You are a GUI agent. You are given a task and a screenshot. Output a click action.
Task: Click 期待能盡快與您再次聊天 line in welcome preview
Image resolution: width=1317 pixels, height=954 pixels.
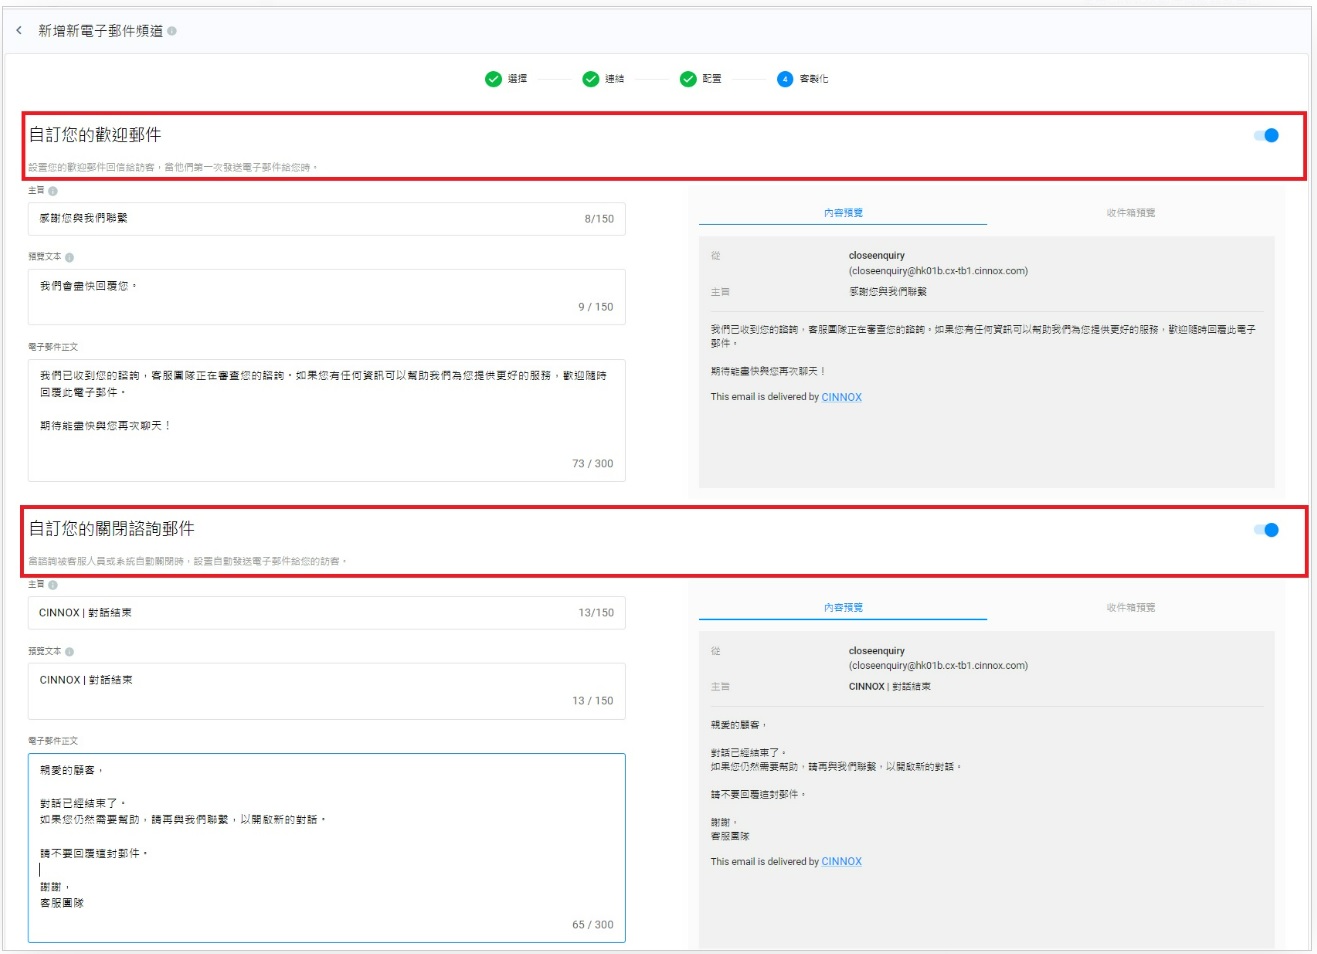768,371
